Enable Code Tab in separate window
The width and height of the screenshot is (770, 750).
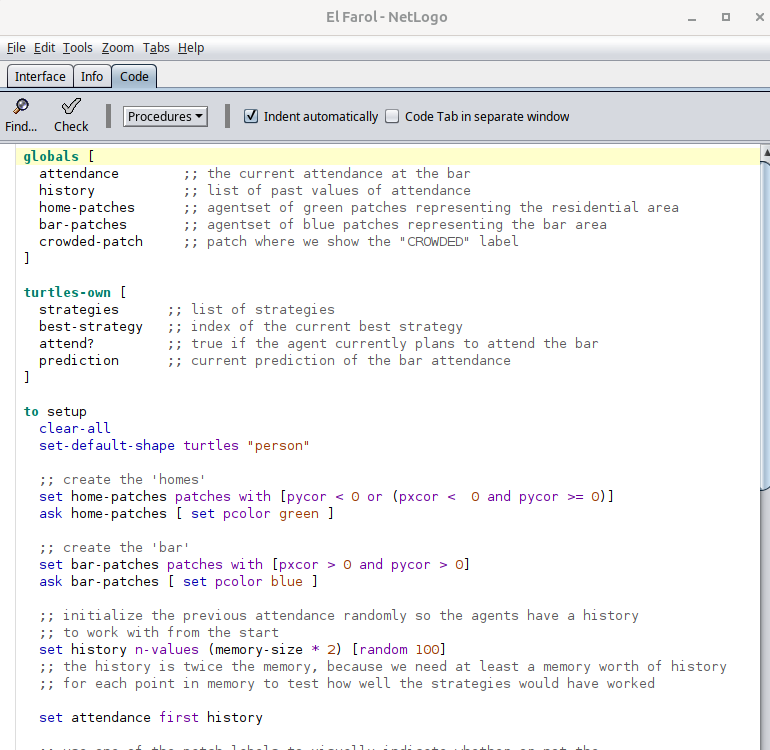tap(392, 116)
